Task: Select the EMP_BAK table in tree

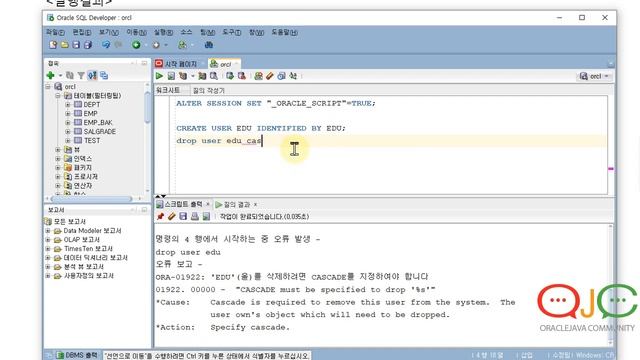Action: point(98,122)
